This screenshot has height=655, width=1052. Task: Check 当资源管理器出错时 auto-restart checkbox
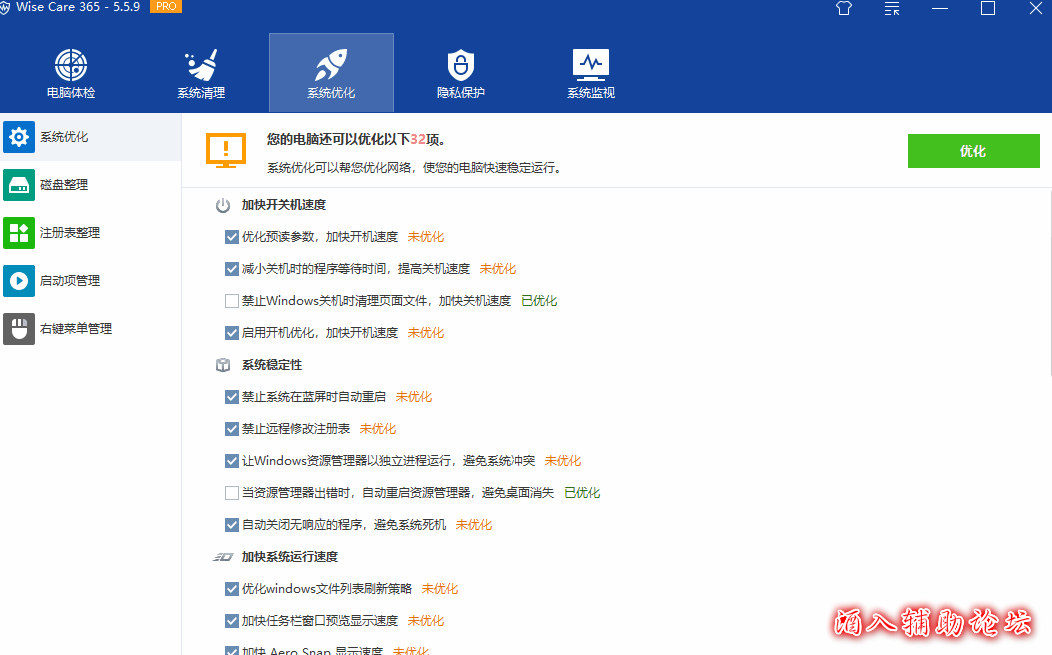coord(232,493)
